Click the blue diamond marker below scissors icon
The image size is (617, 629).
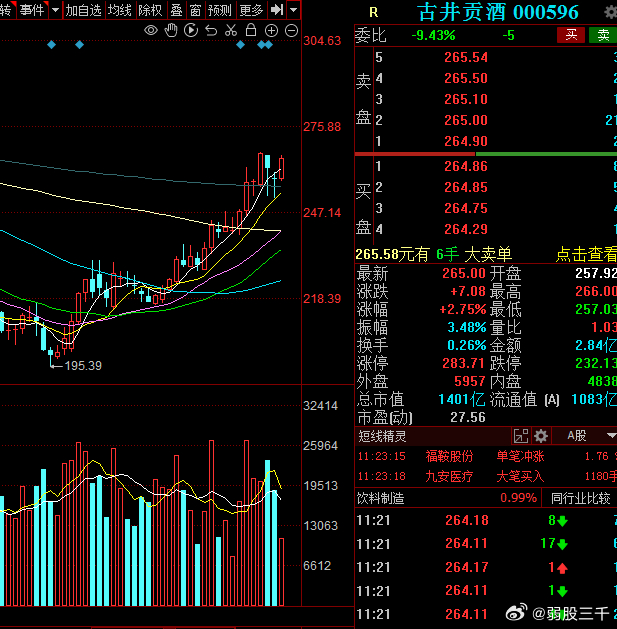pyautogui.click(x=240, y=45)
